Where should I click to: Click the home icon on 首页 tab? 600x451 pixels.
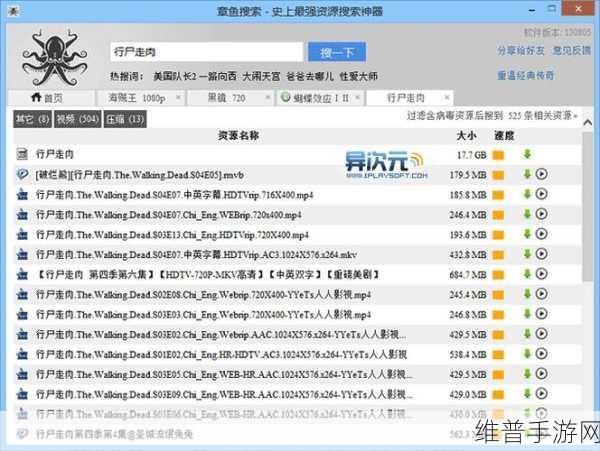pyautogui.click(x=36, y=97)
